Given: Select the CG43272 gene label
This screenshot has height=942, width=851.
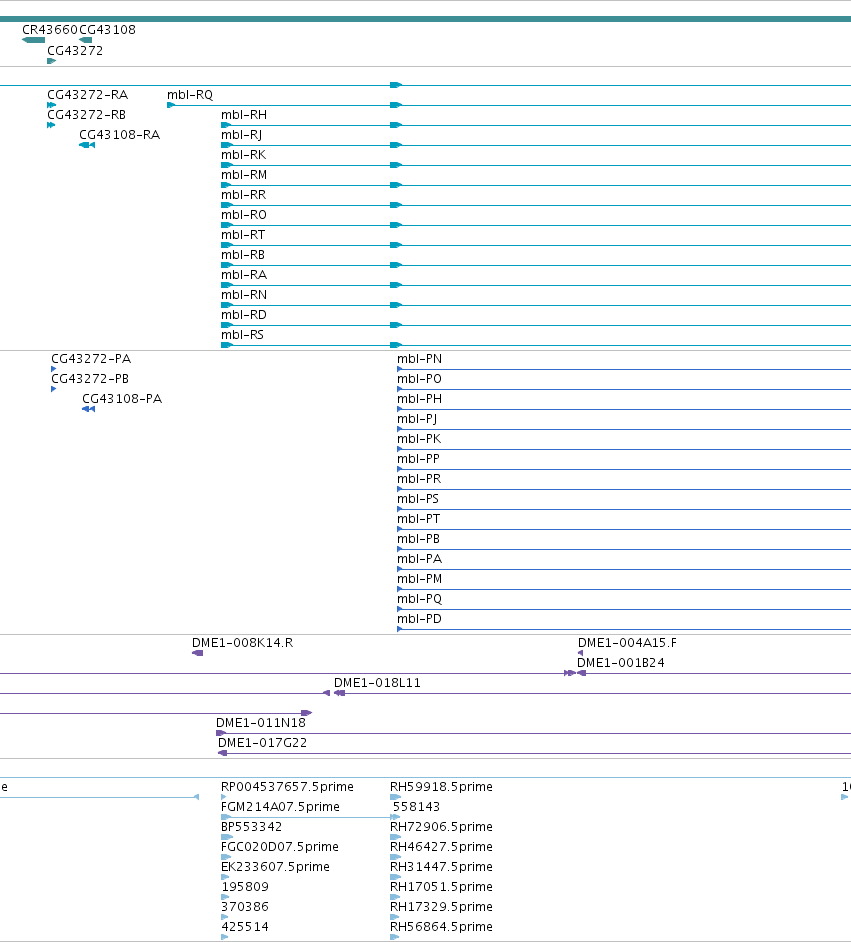Looking at the screenshot, I should tap(75, 50).
